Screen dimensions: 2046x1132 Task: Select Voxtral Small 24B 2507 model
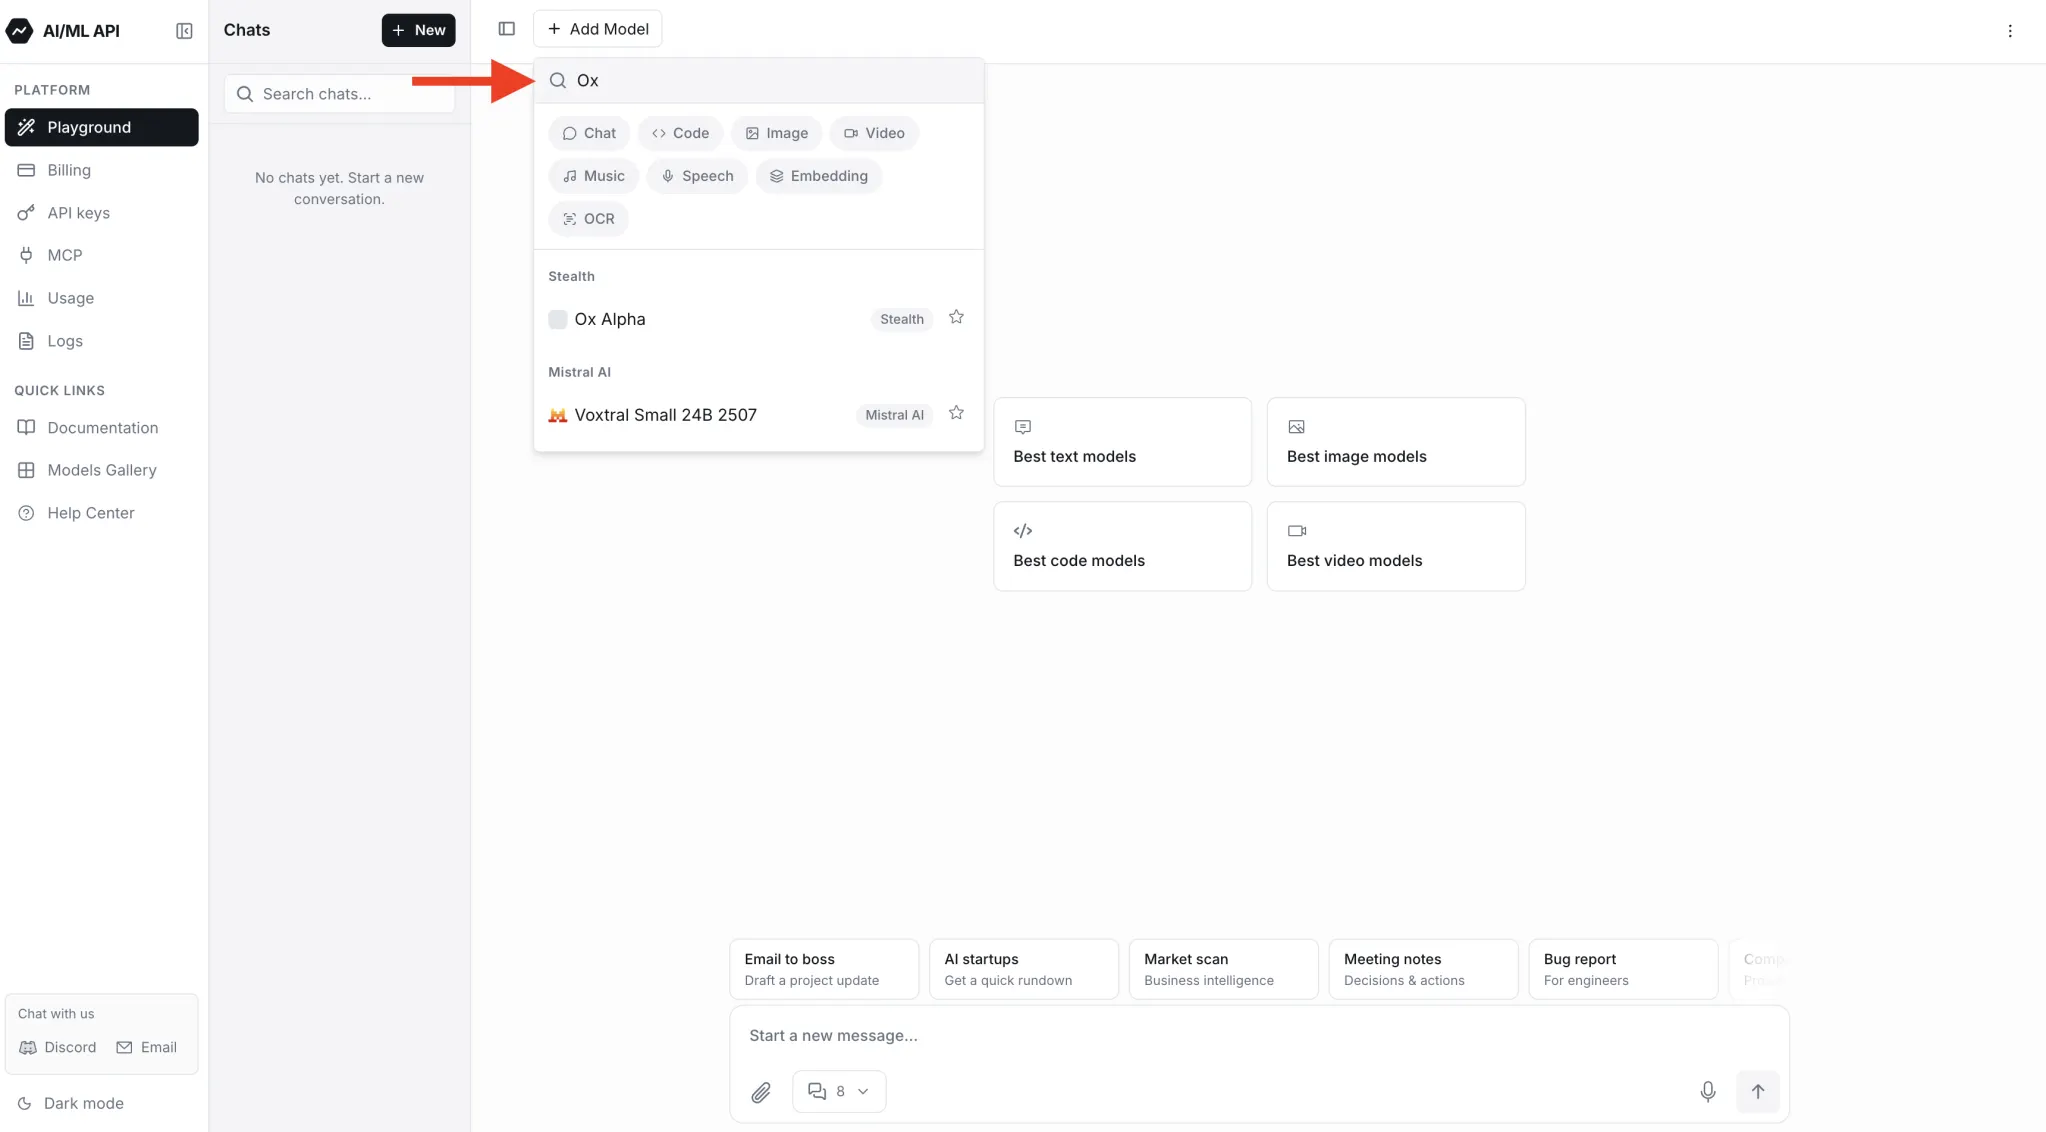tap(758, 415)
